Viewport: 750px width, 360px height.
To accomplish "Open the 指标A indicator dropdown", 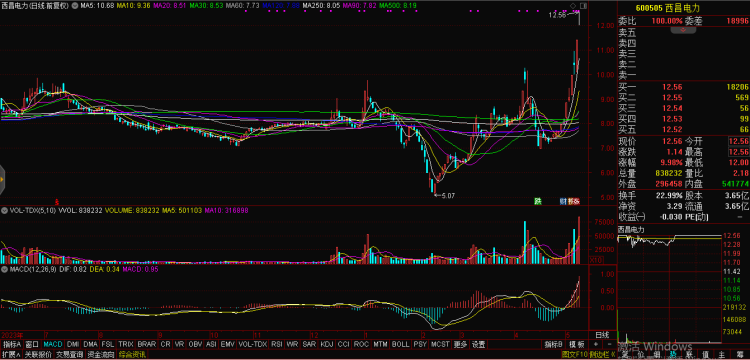I will (12, 344).
